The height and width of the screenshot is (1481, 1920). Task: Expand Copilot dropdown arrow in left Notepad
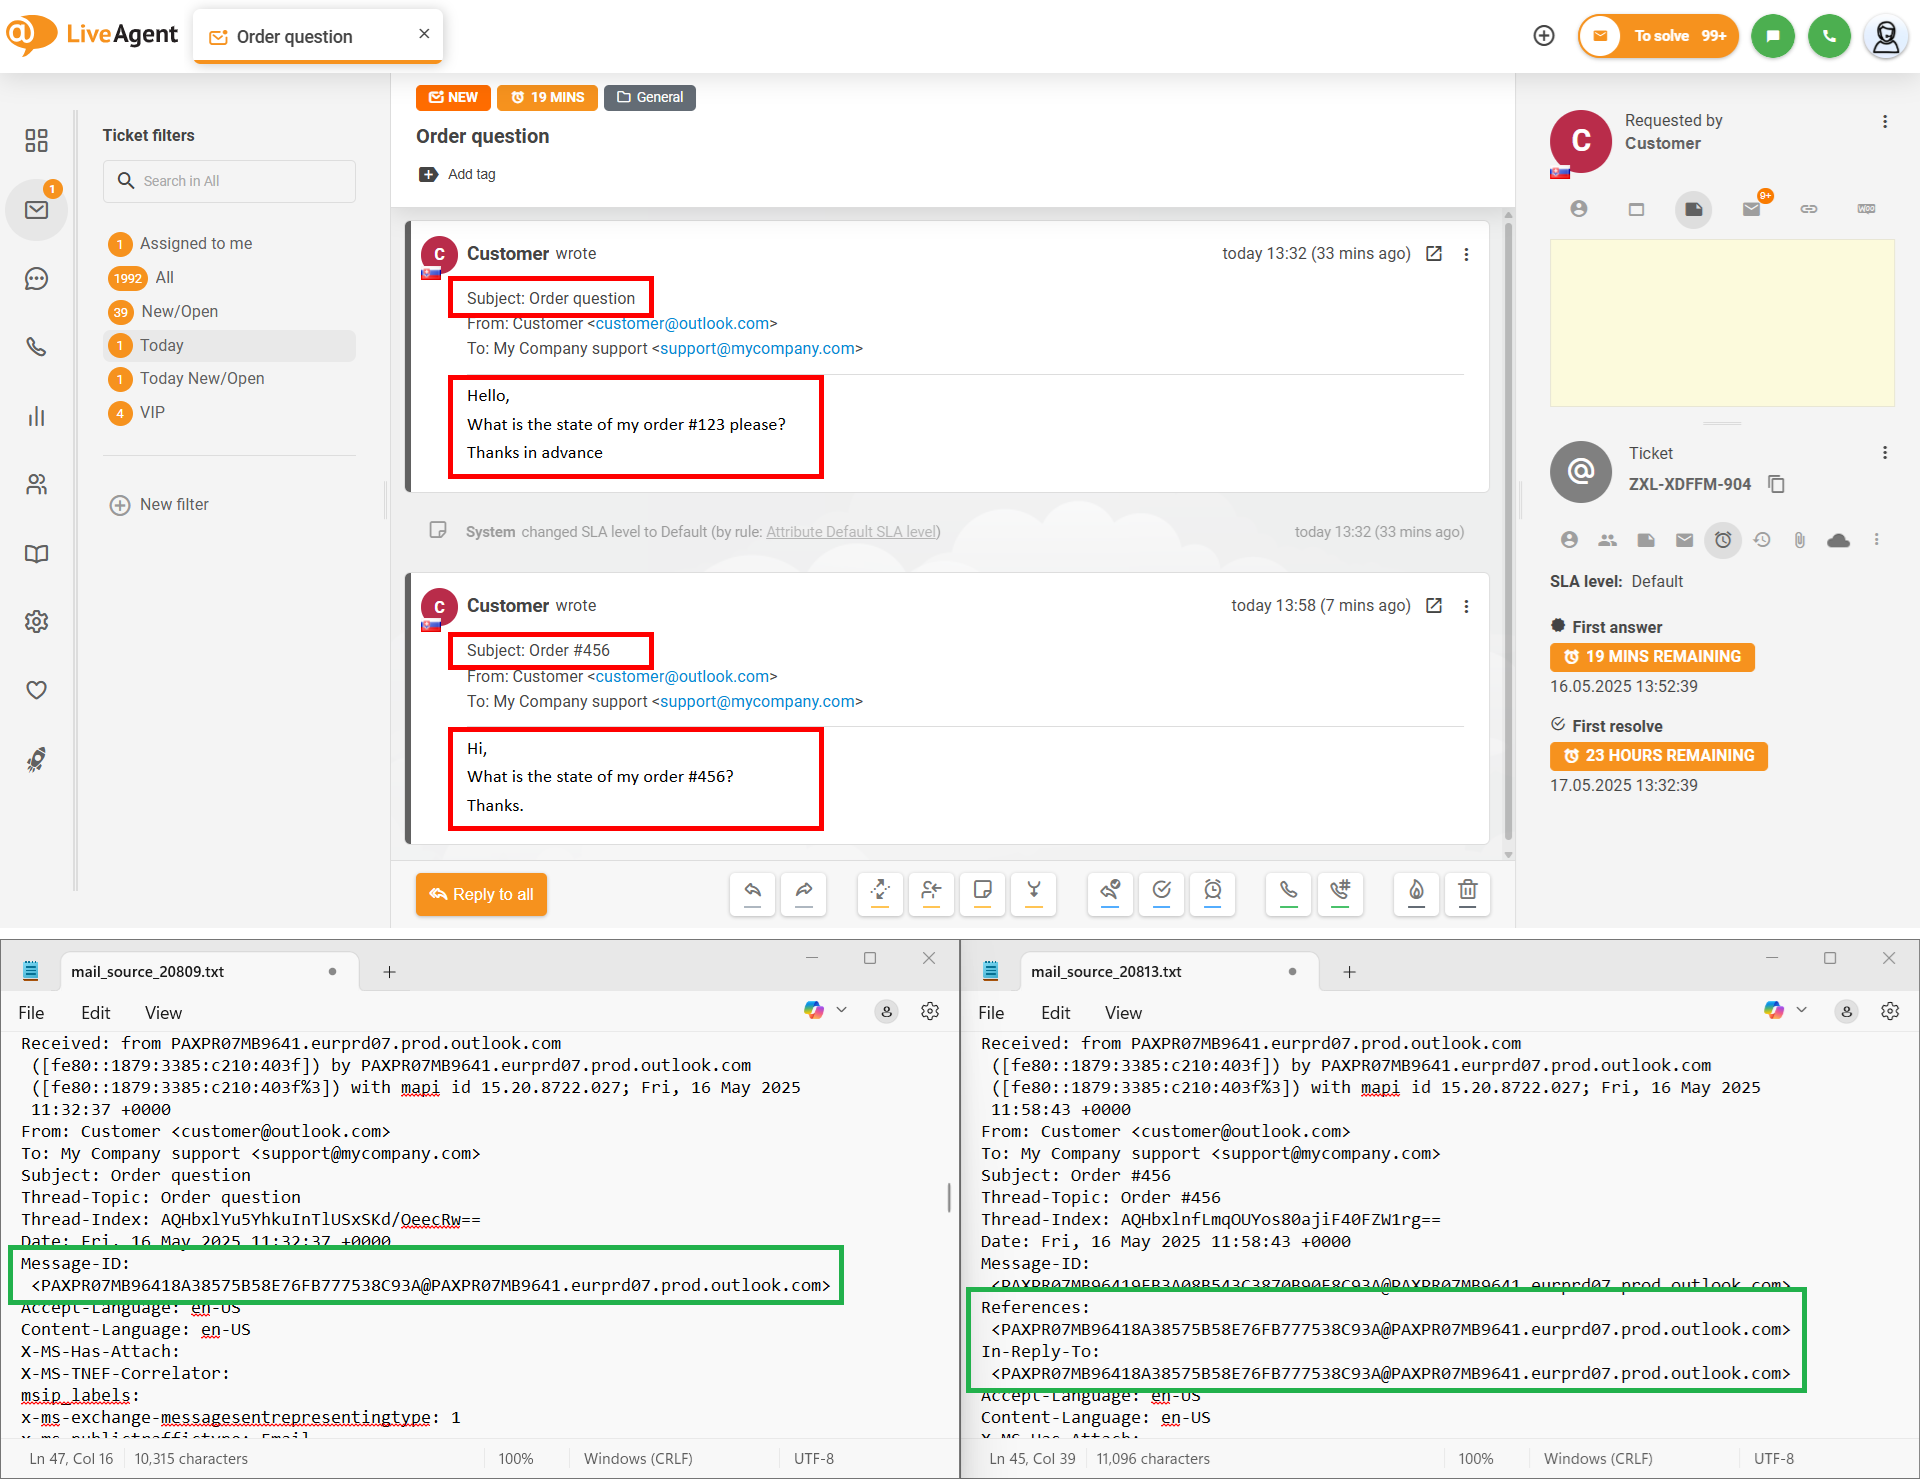[842, 1010]
